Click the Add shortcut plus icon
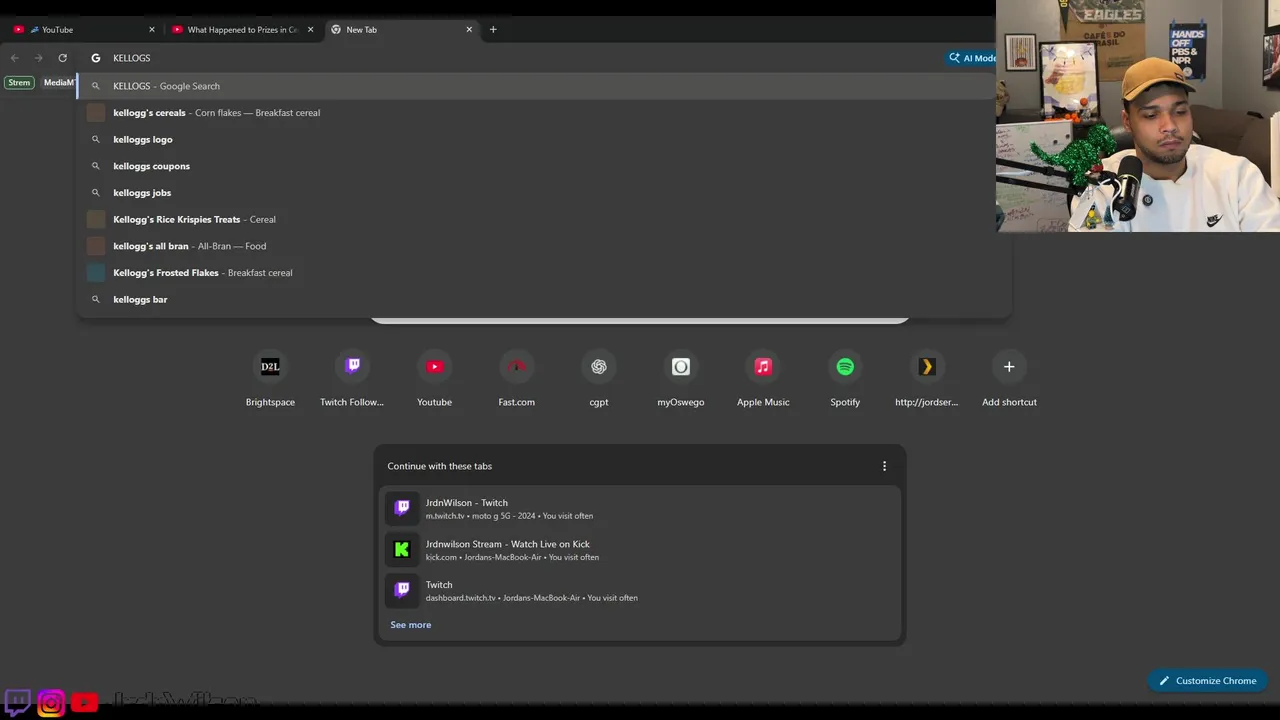 [1009, 367]
